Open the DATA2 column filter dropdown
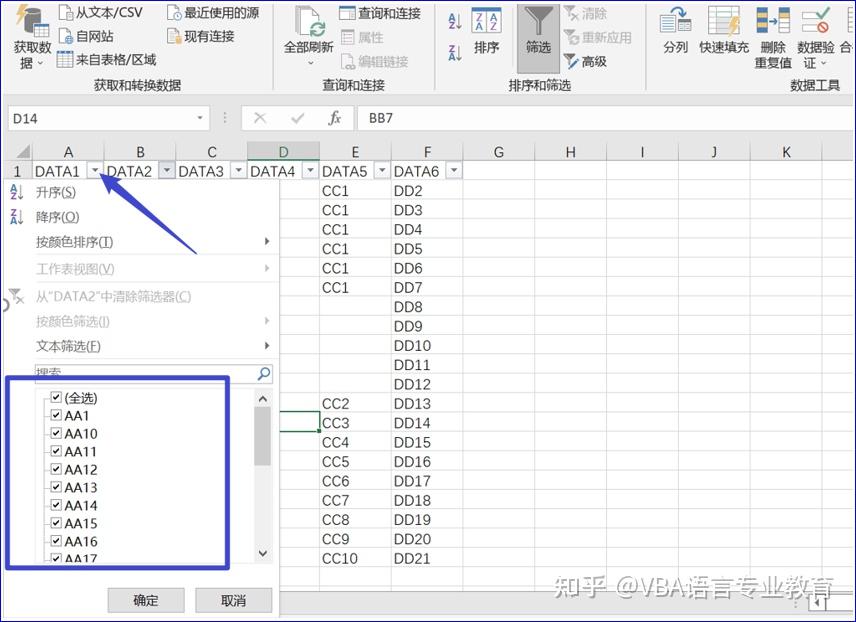856x622 pixels. [x=167, y=171]
